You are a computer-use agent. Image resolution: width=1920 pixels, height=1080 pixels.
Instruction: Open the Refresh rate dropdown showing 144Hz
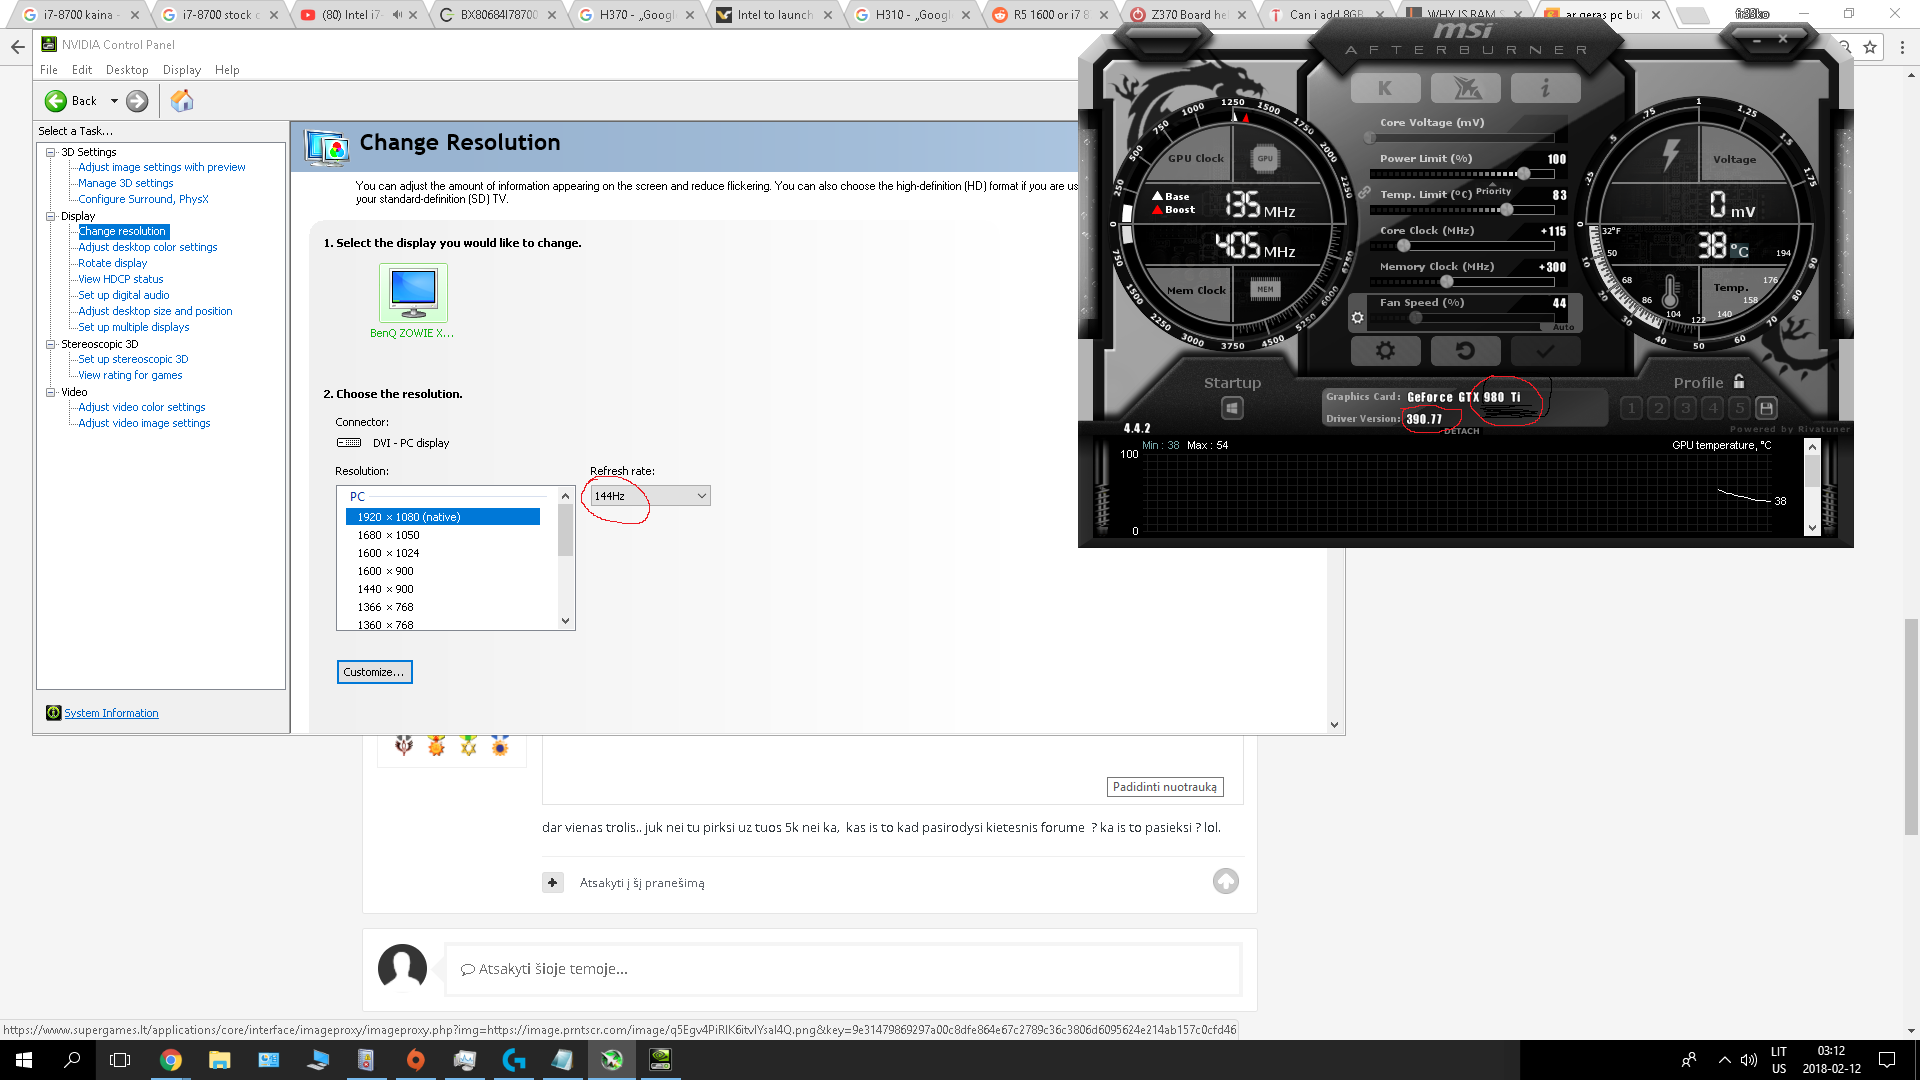[650, 496]
